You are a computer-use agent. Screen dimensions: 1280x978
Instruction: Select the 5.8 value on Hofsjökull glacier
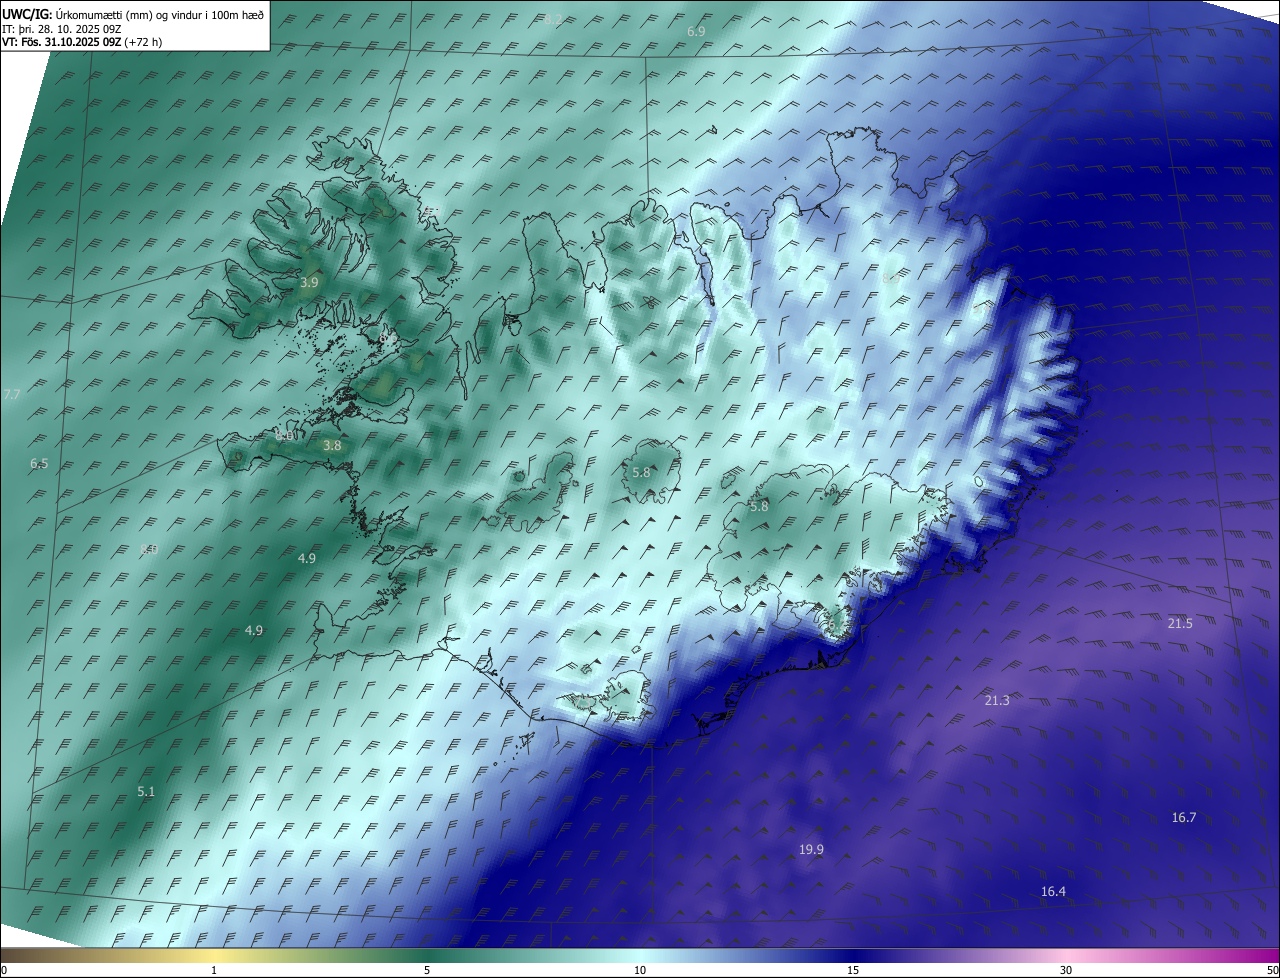point(641,472)
